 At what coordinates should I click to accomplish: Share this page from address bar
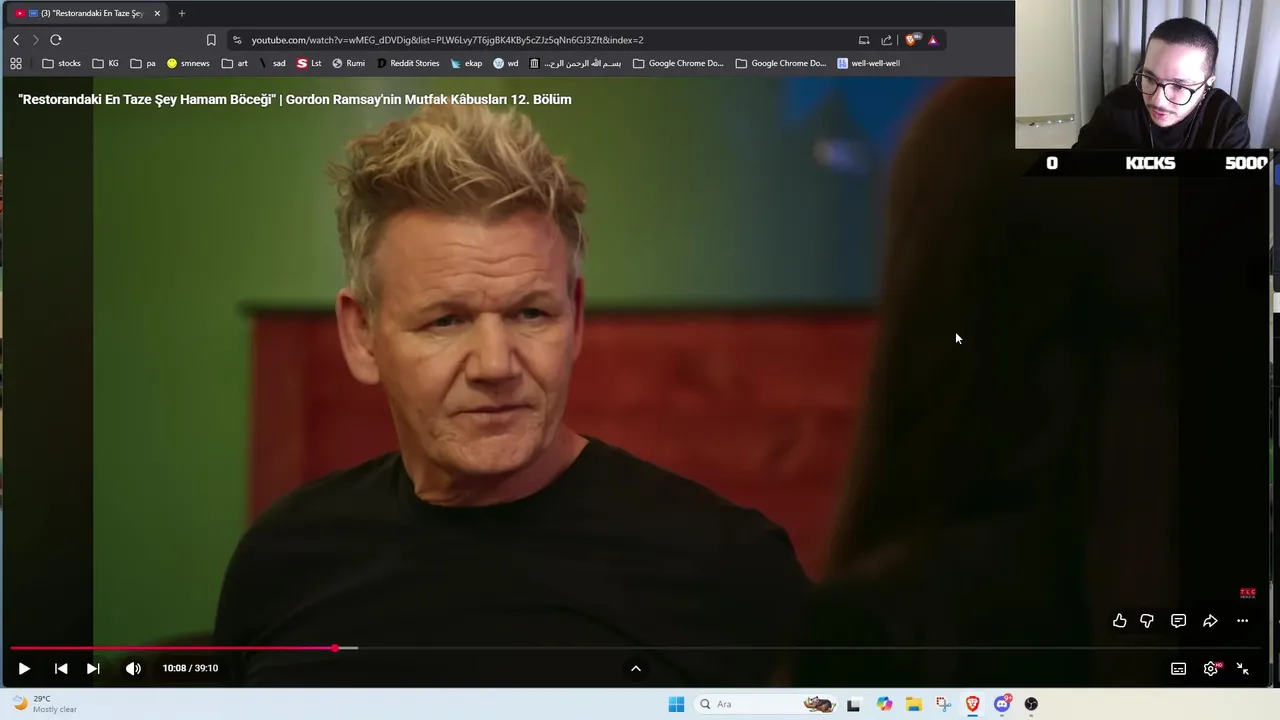tap(886, 40)
